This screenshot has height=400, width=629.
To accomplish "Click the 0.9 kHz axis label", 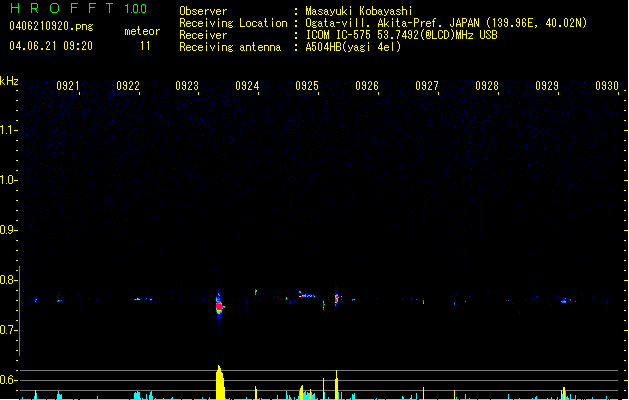I will [x=7, y=230].
